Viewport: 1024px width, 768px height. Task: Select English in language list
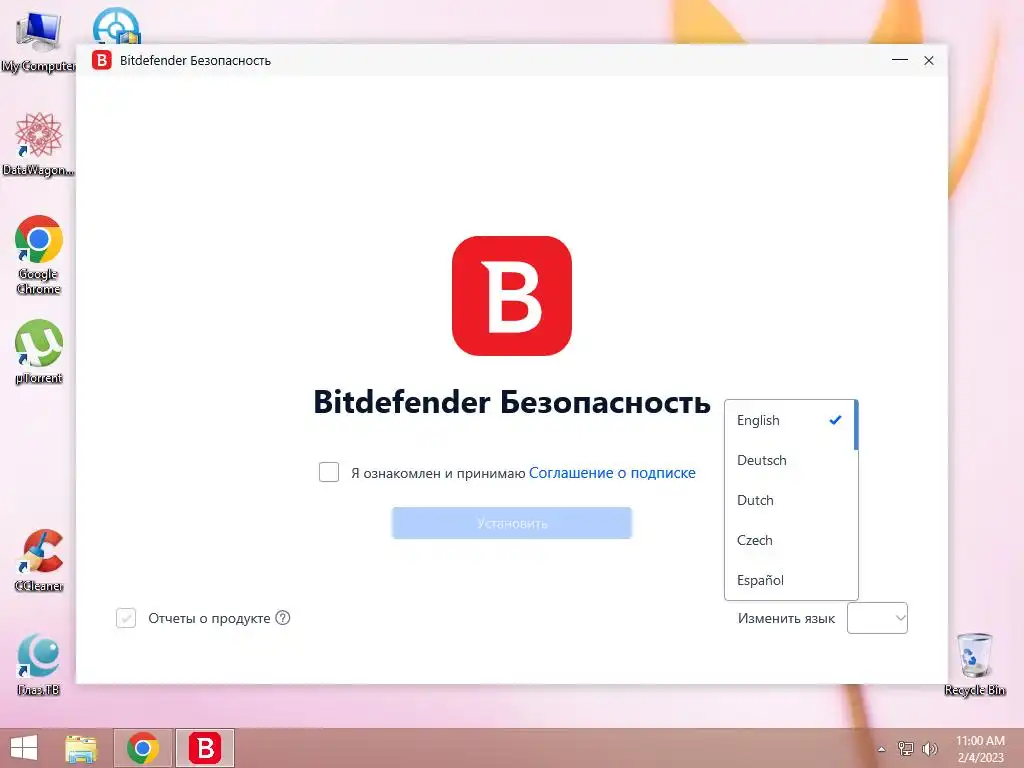coord(790,421)
